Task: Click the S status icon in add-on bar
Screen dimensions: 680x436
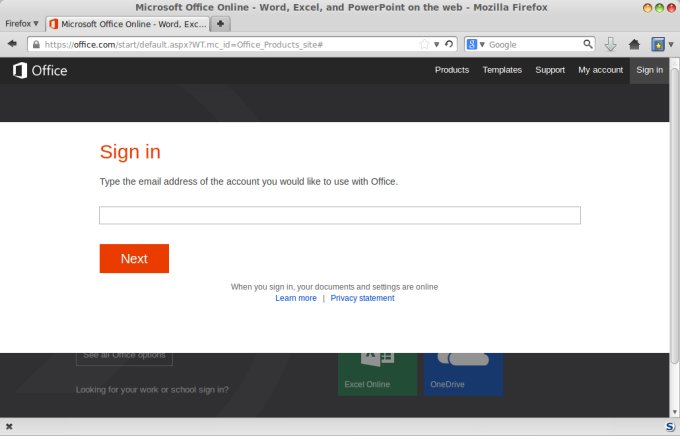Action: tap(670, 427)
